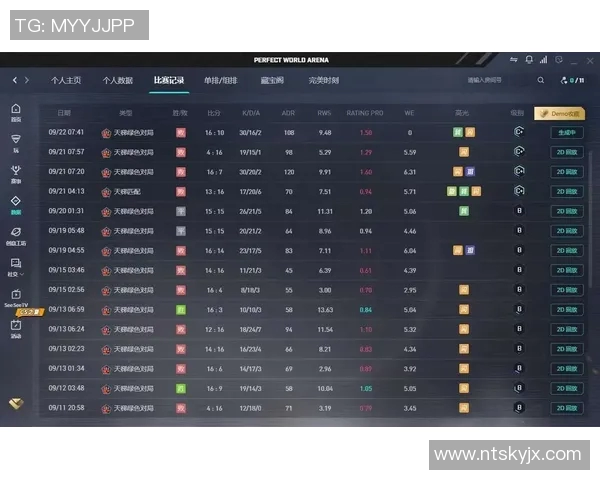
Task: Open the planet workshop icon in sidebar
Action: (x=16, y=233)
